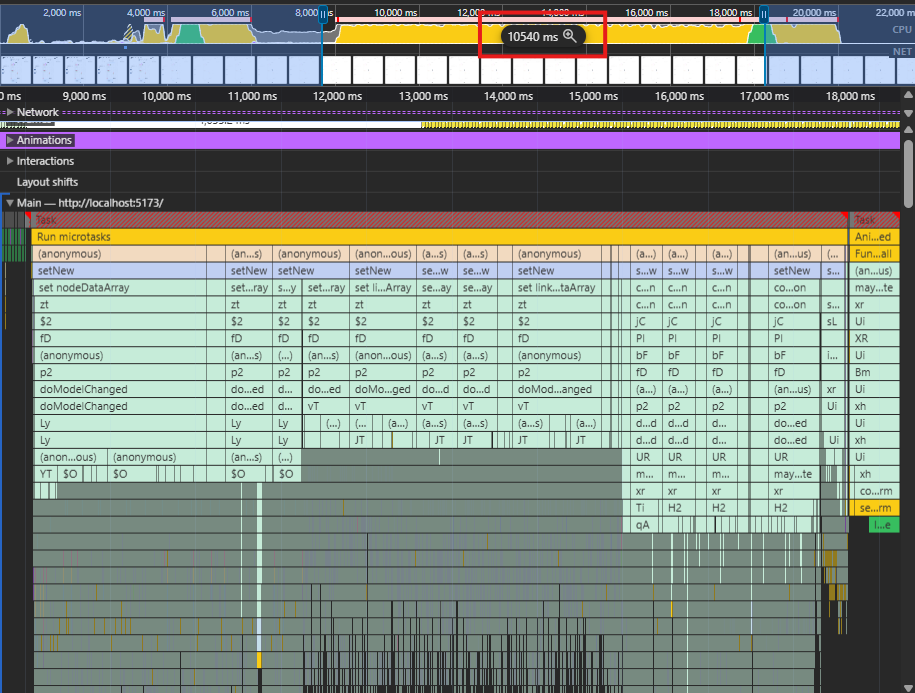Grab the left overview selection handle
This screenshot has width=915, height=693.
[323, 14]
